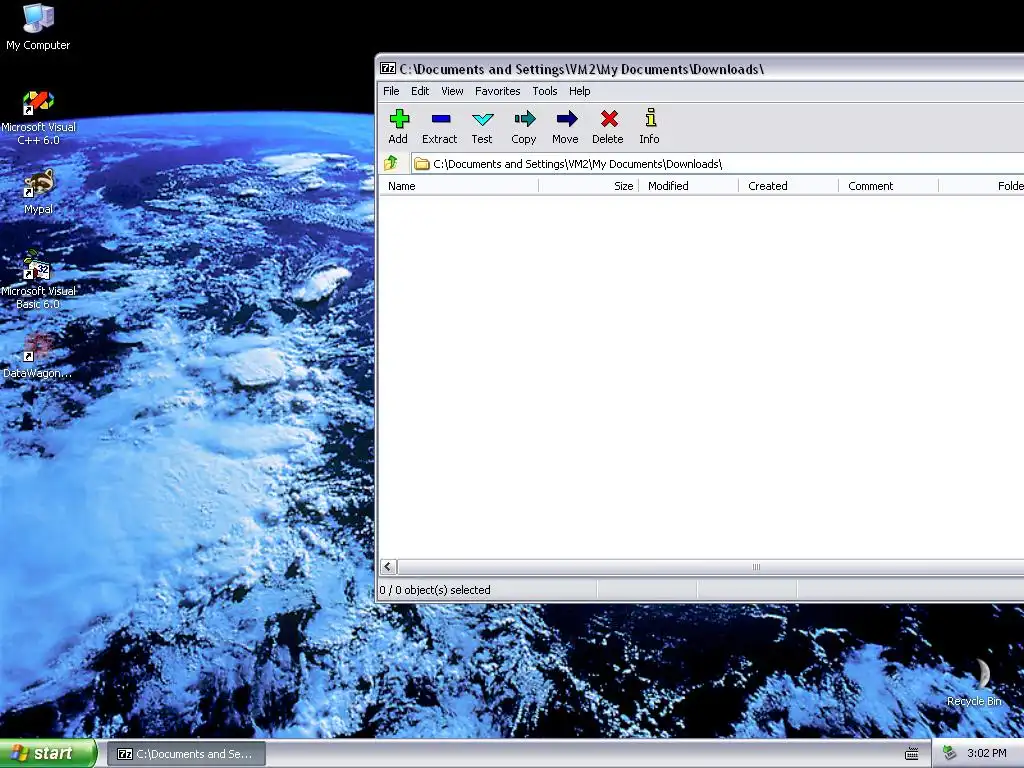Screen dimensions: 1024x768
Task: Choose the Copy toolbar button
Action: click(524, 126)
